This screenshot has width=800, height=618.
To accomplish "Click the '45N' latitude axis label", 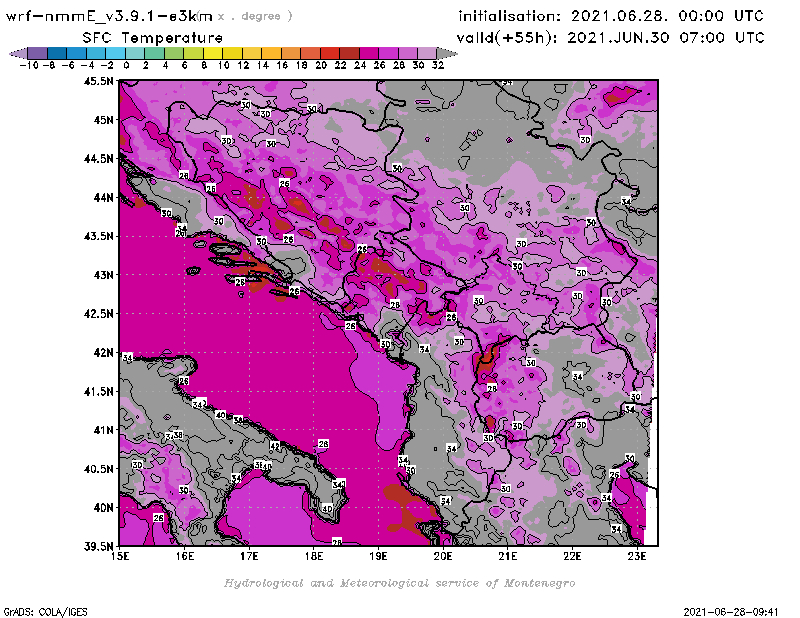I will 103,120.
